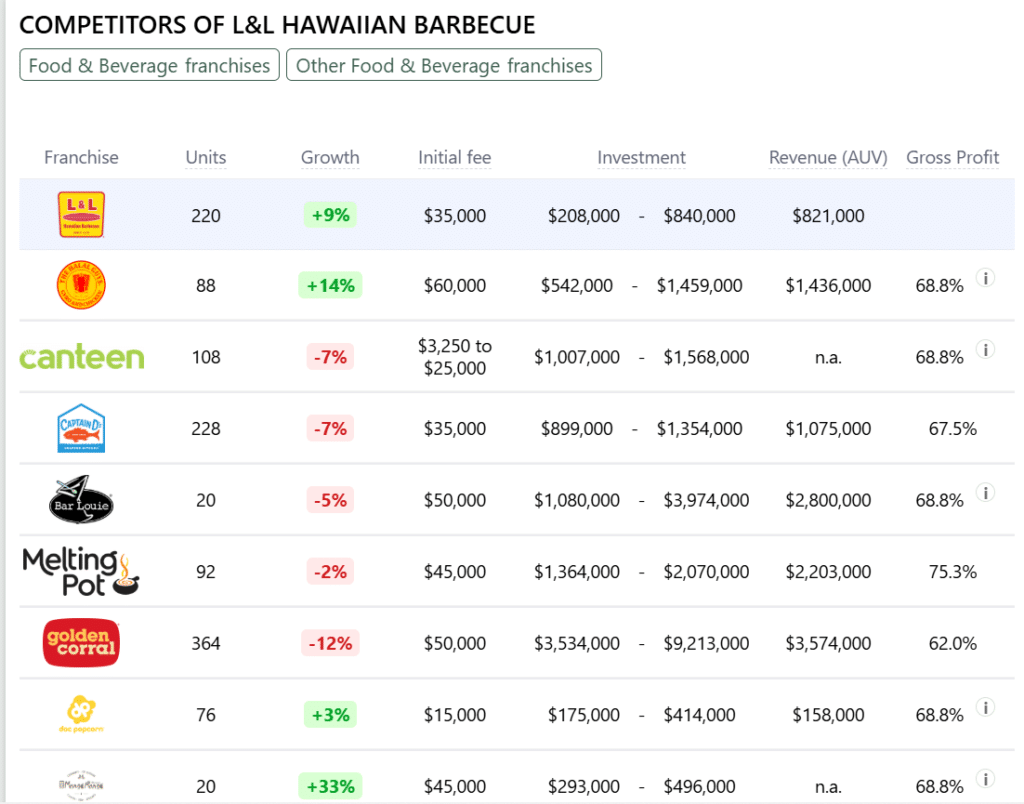1024x804 pixels.
Task: Click the Gross Profit column header
Action: (952, 157)
